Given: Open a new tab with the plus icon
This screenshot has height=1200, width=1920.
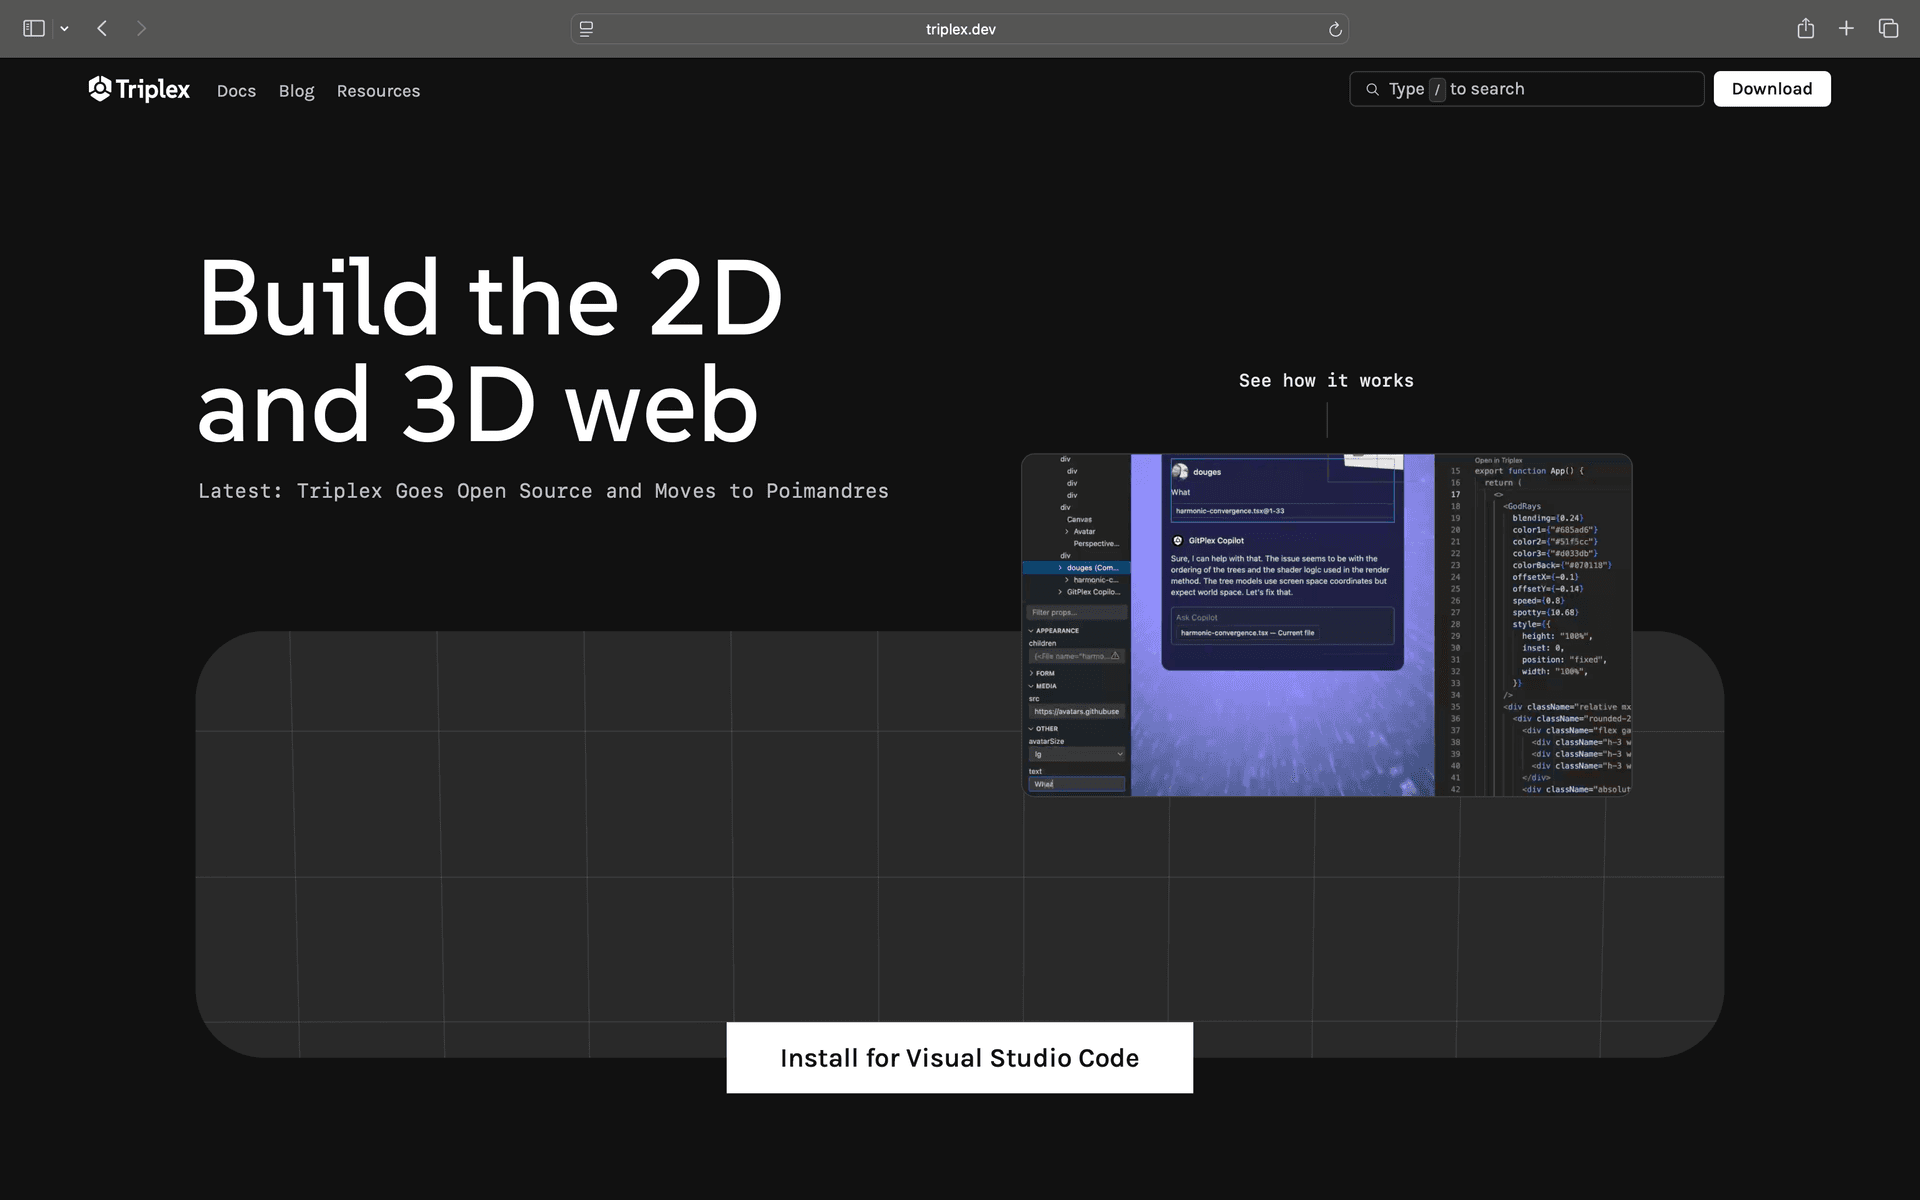Looking at the screenshot, I should pyautogui.click(x=1846, y=29).
